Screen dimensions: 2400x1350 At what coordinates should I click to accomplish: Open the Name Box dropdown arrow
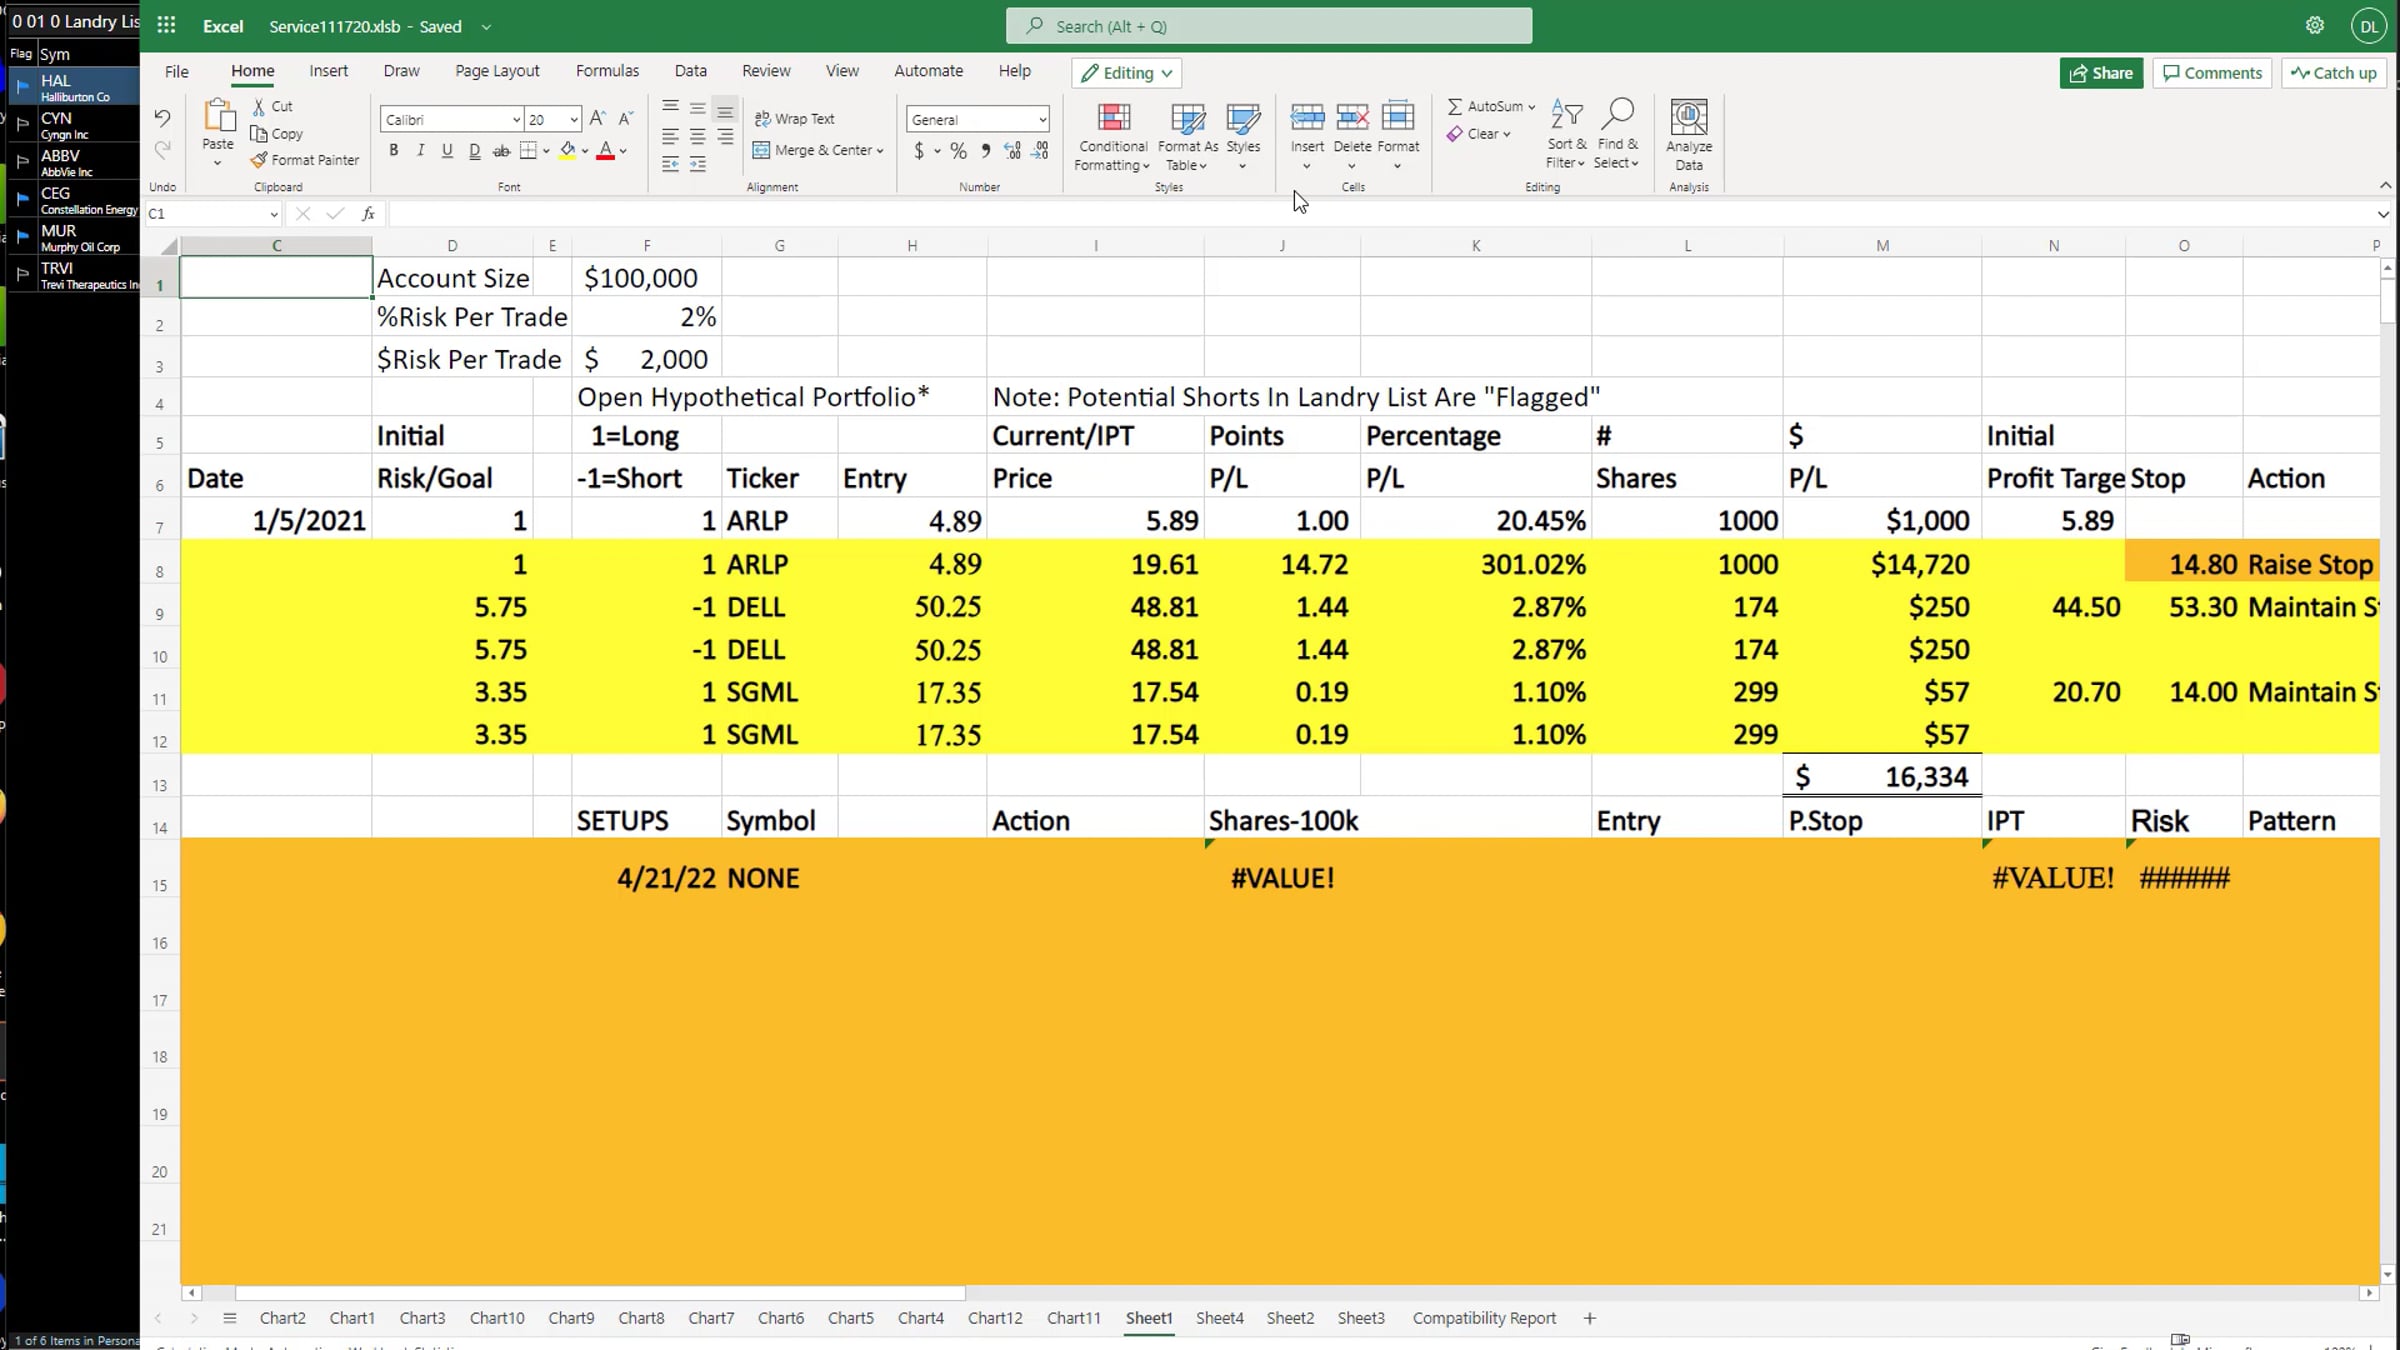click(x=273, y=214)
